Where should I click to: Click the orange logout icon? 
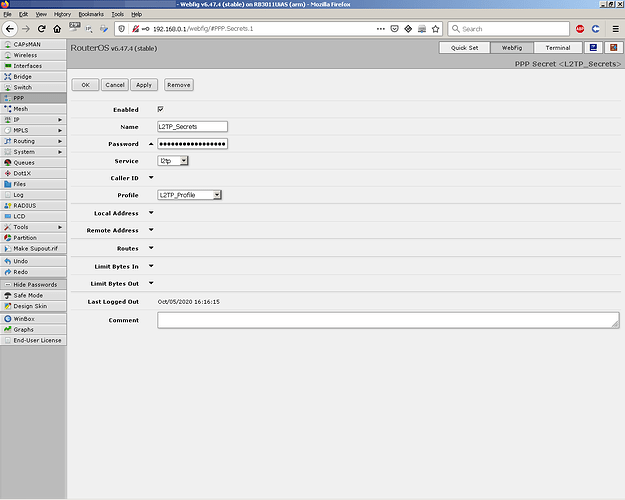tap(613, 48)
